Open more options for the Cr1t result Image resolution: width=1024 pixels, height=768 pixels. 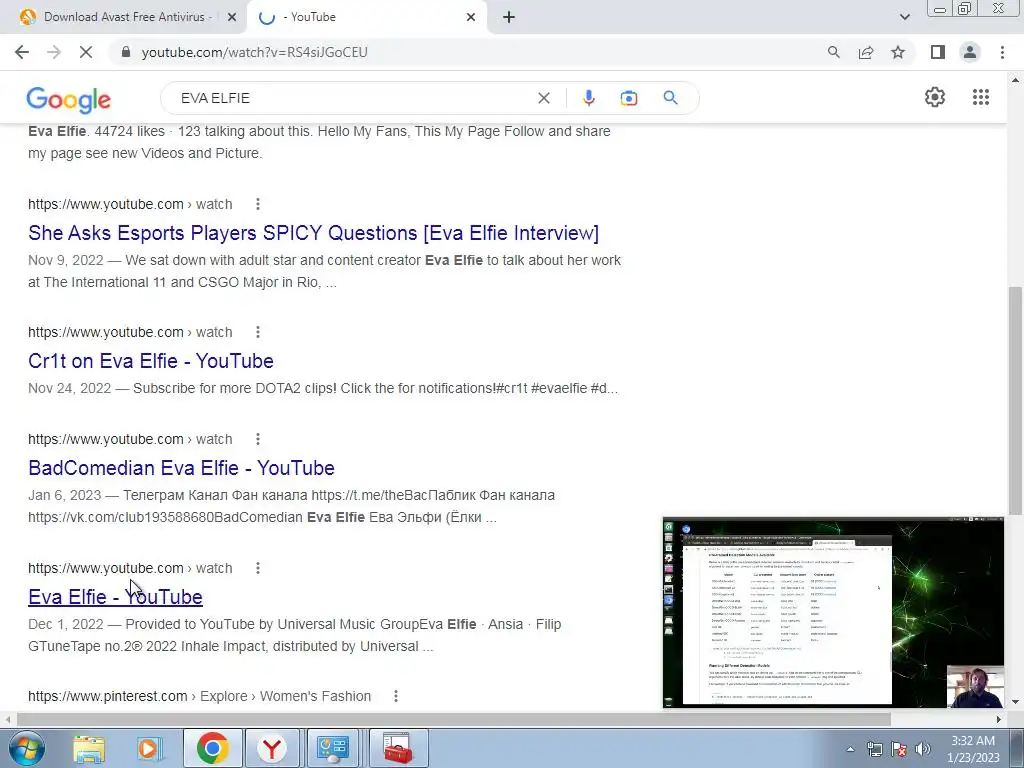point(258,332)
